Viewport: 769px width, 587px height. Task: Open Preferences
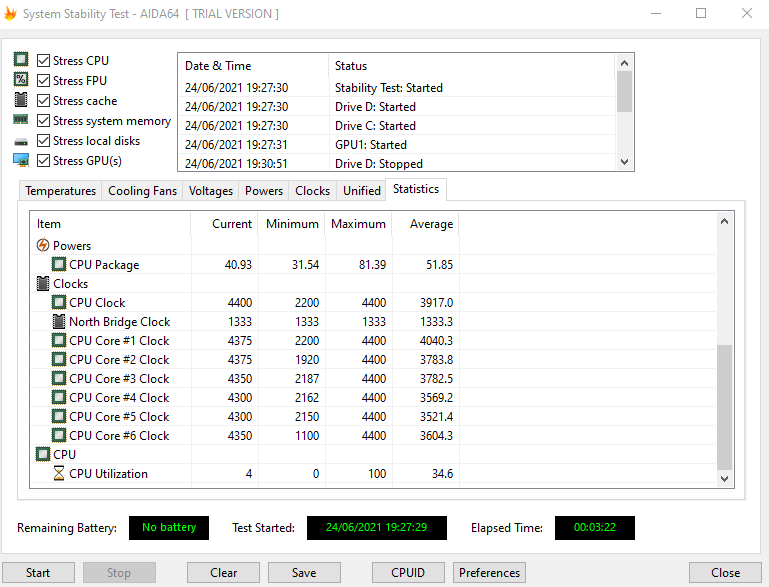489,573
